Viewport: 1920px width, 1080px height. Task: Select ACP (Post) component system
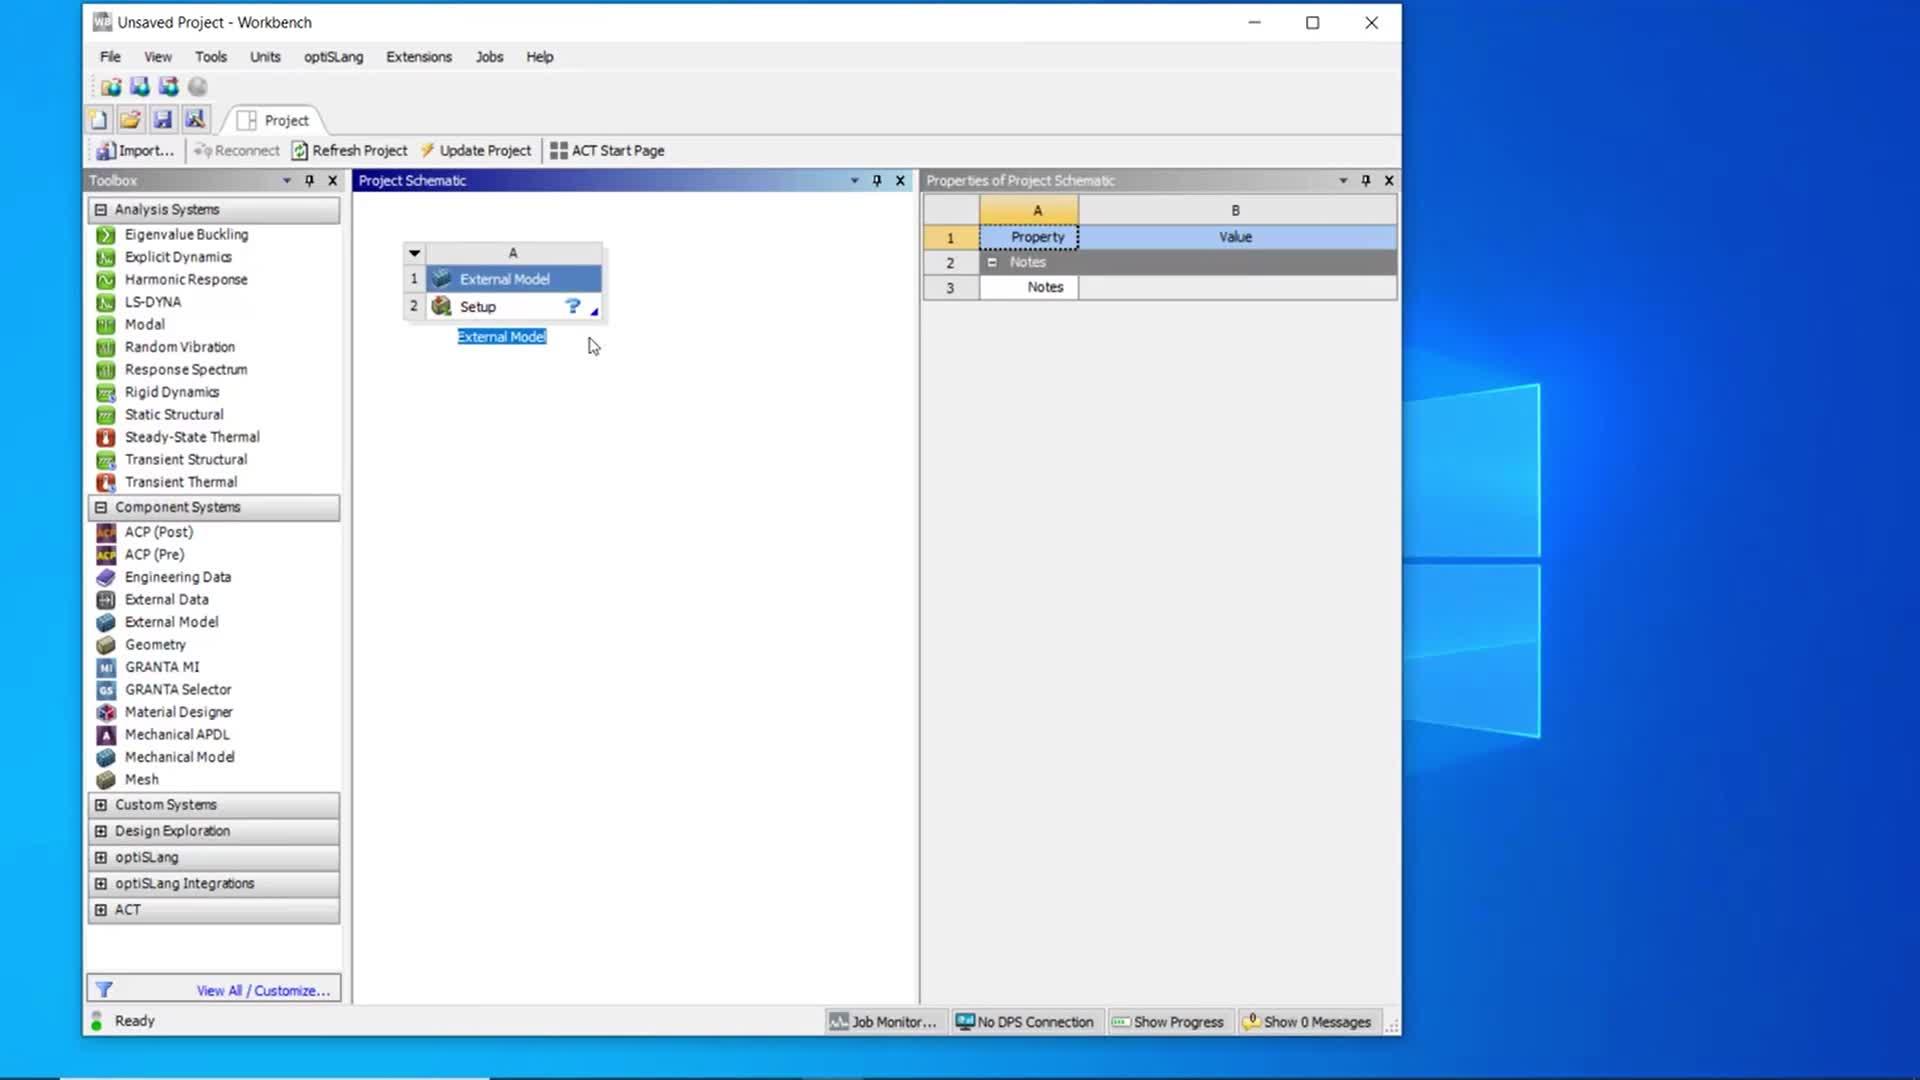tap(158, 532)
